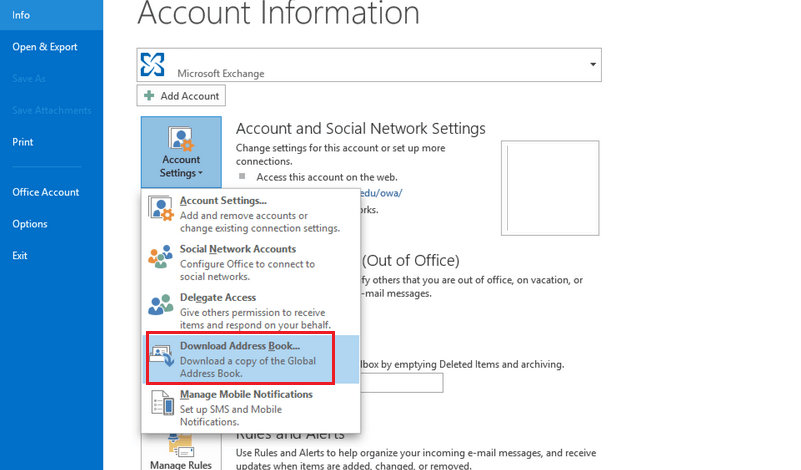Collapse the Account Settings dropdown button
Image resolution: width=801 pixels, height=470 pixels.
click(181, 152)
